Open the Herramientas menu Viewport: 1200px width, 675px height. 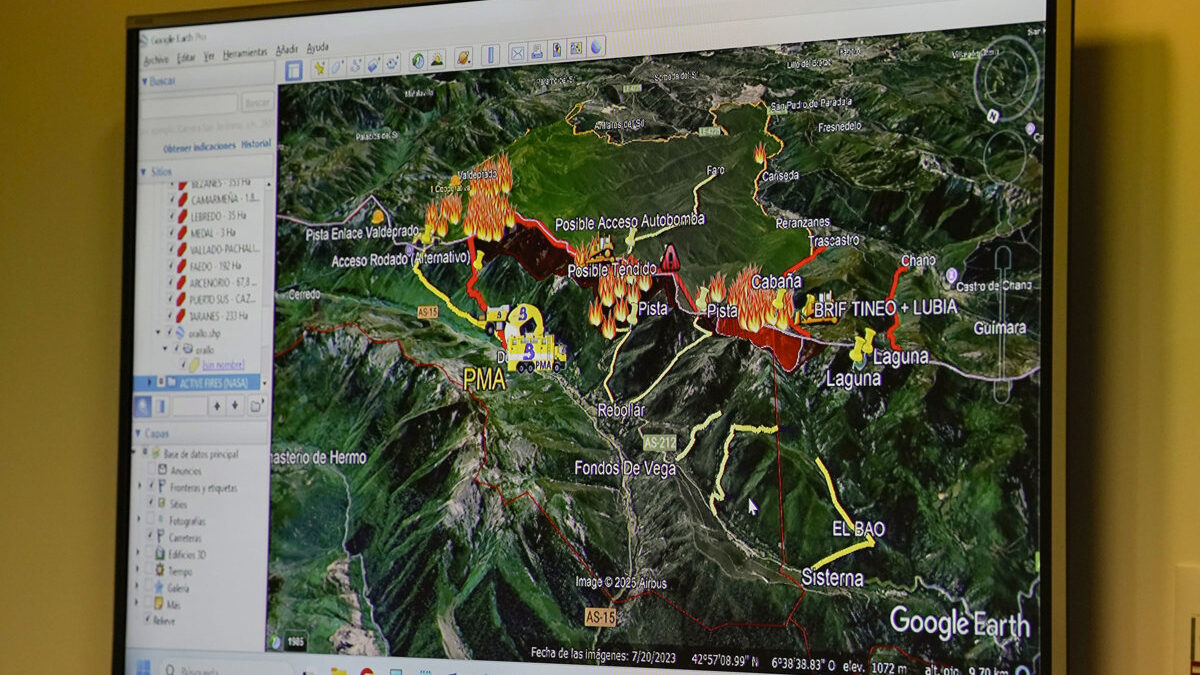coord(245,52)
